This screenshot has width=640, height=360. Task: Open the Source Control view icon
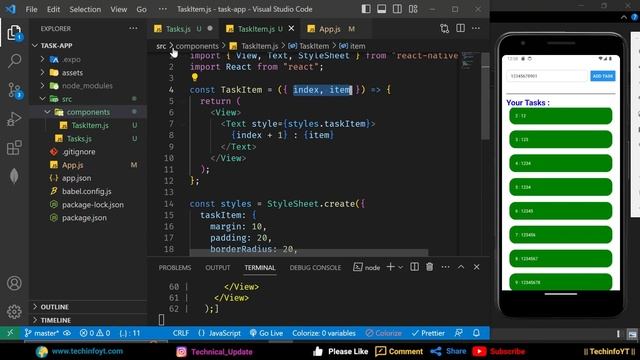[14, 90]
